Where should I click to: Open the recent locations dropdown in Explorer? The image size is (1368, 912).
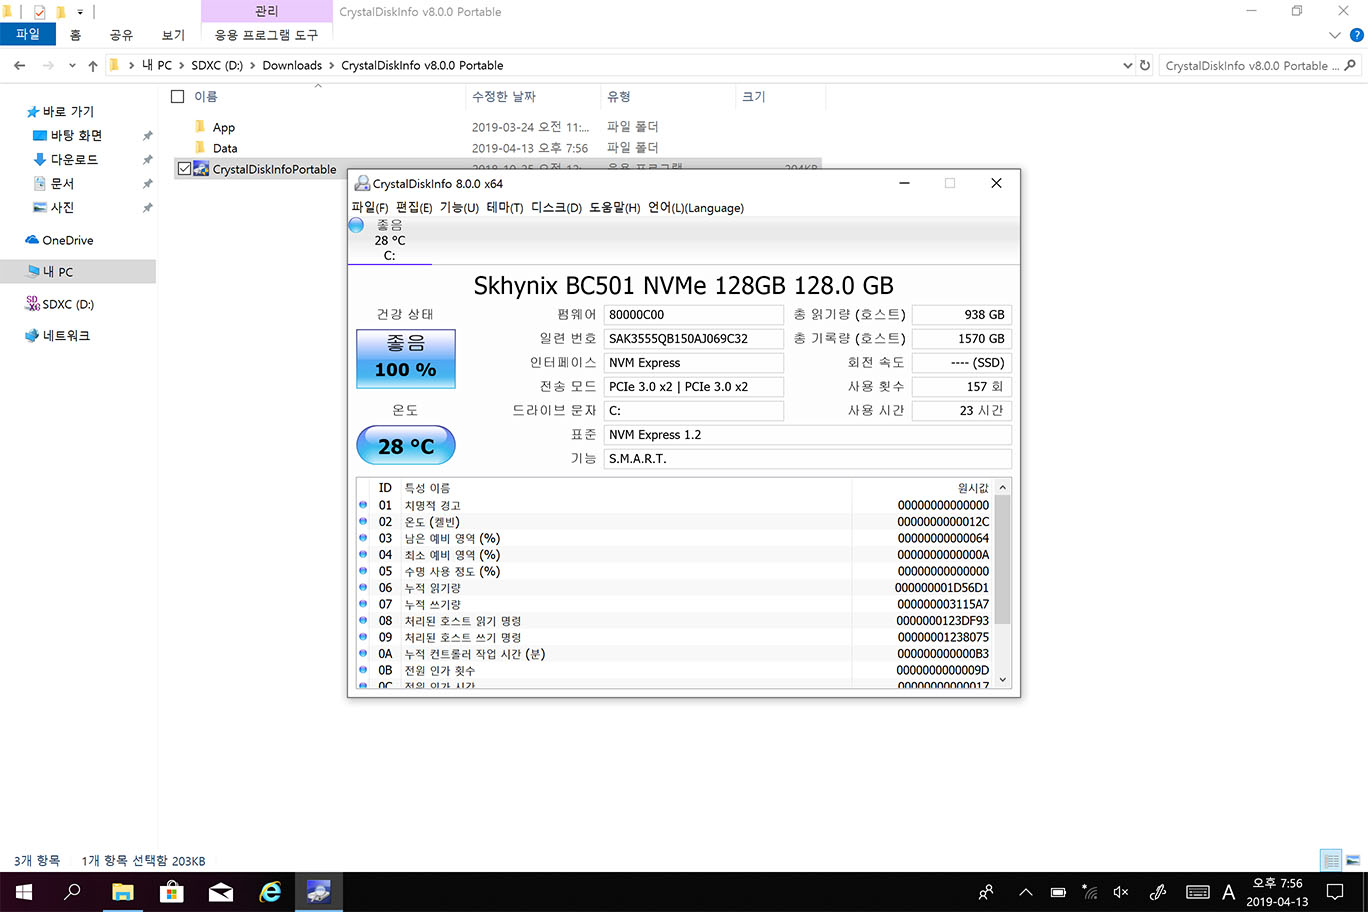(x=72, y=66)
